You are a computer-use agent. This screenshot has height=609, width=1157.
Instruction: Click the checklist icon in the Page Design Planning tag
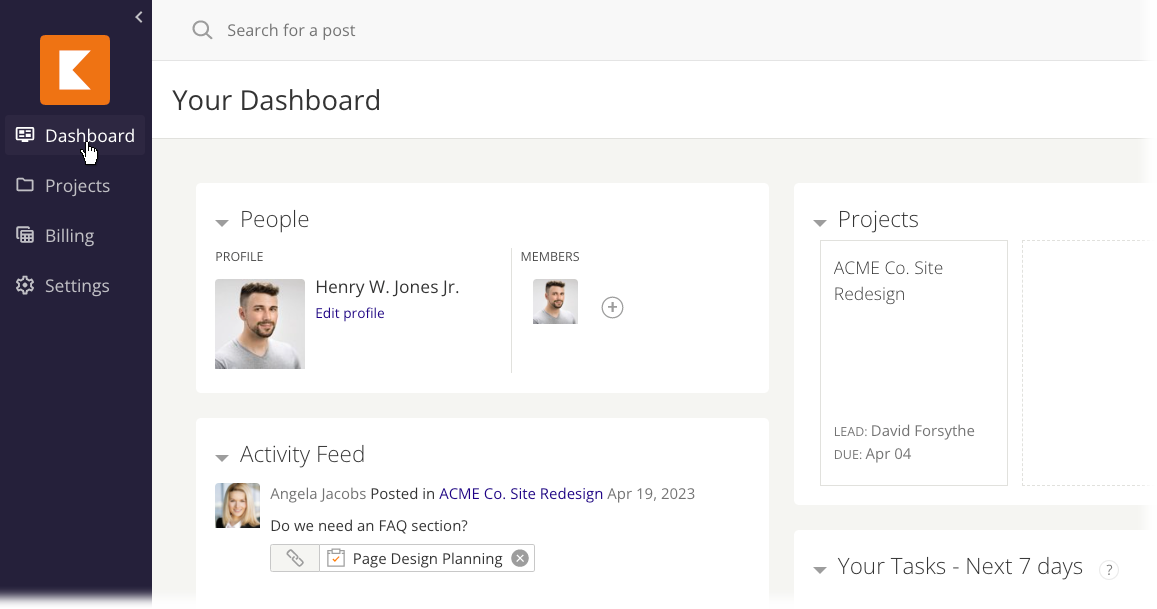(x=336, y=558)
